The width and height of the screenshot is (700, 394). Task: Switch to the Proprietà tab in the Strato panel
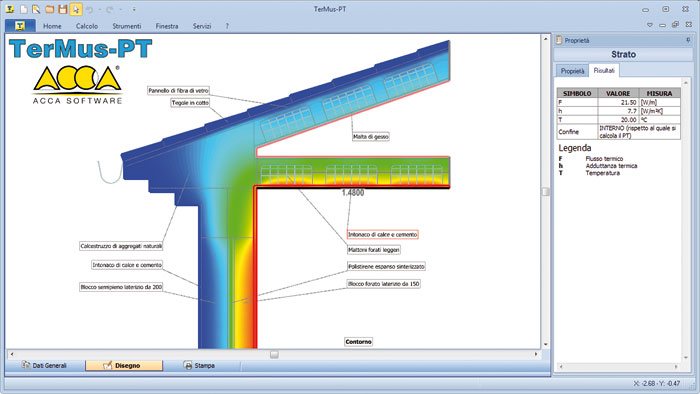tap(572, 71)
